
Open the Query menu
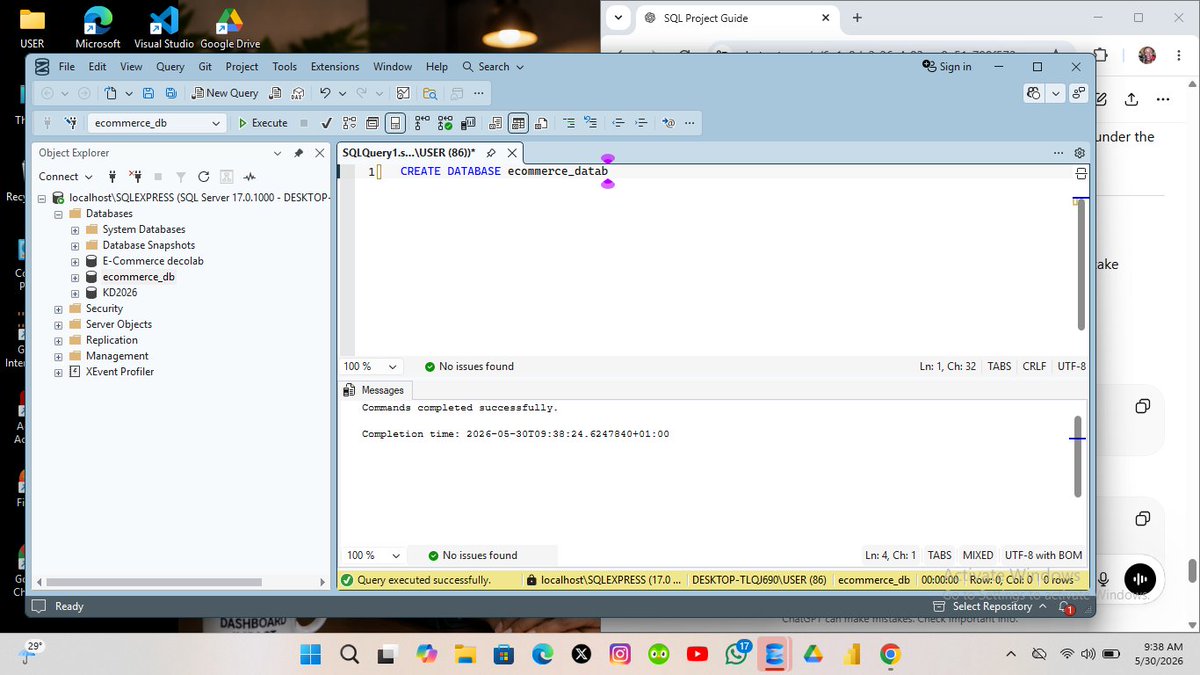click(170, 67)
